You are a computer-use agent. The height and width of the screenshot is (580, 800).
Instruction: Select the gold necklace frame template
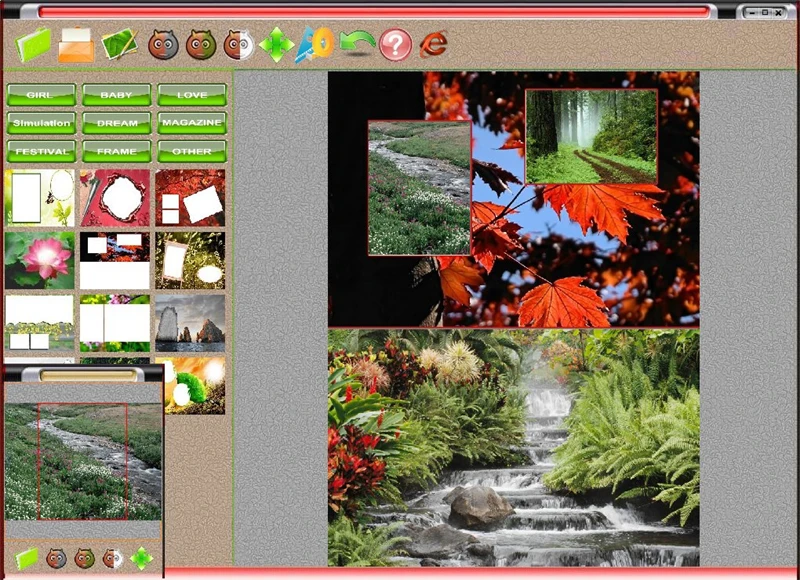38,196
